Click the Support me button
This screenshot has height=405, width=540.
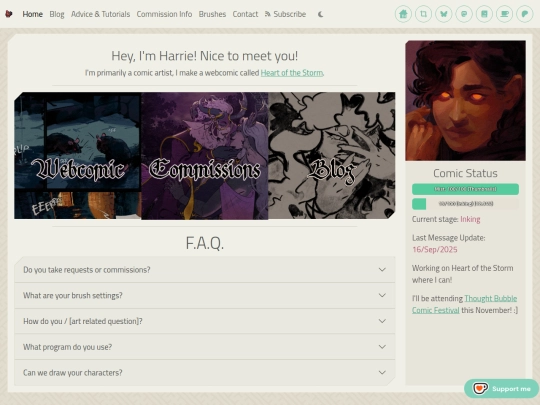pyautogui.click(x=501, y=389)
